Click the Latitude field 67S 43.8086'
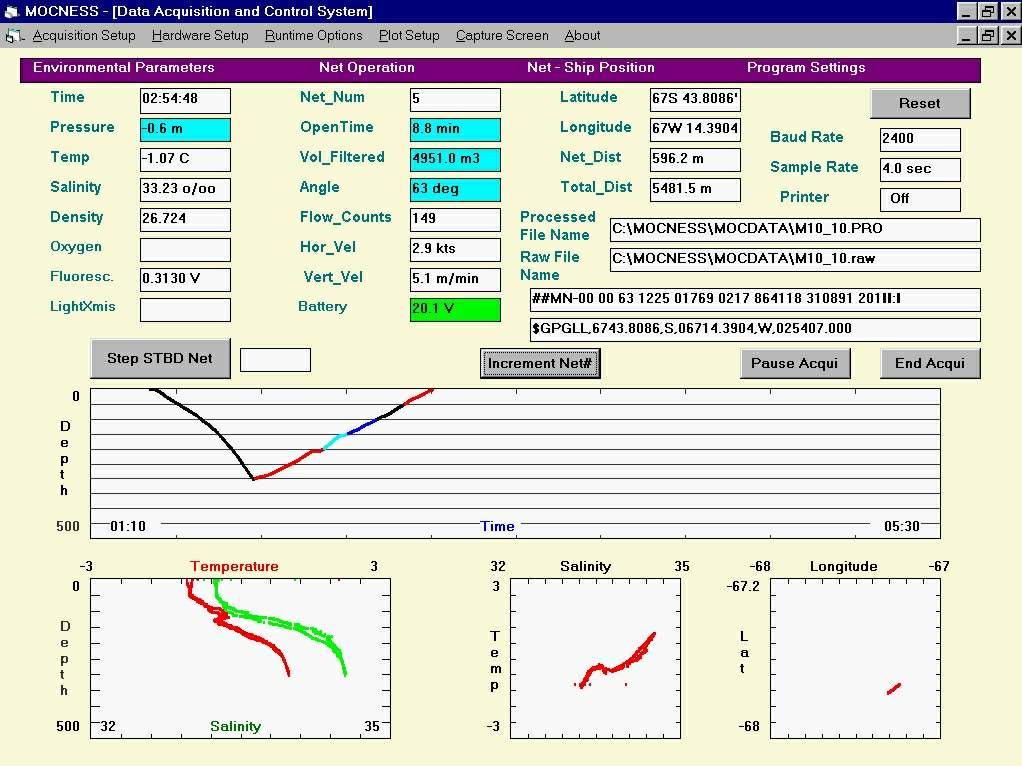Image resolution: width=1022 pixels, height=766 pixels. pyautogui.click(x=695, y=100)
